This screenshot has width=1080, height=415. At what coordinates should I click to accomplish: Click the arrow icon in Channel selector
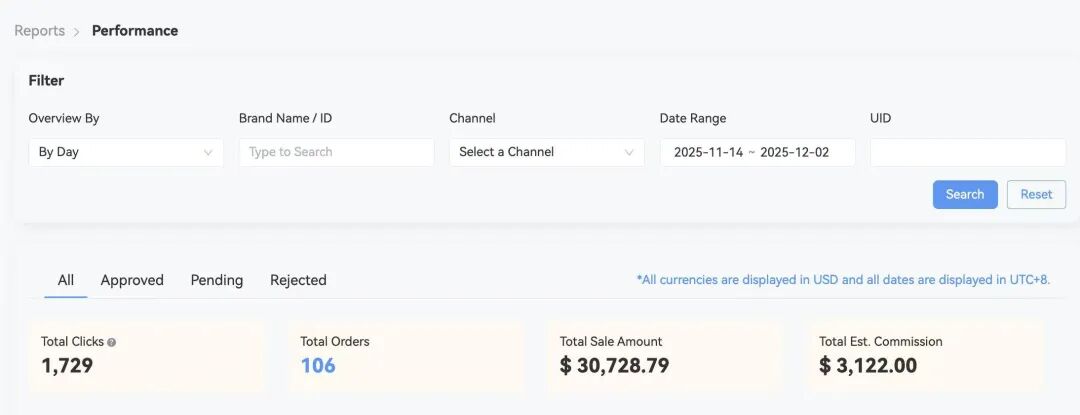click(629, 152)
